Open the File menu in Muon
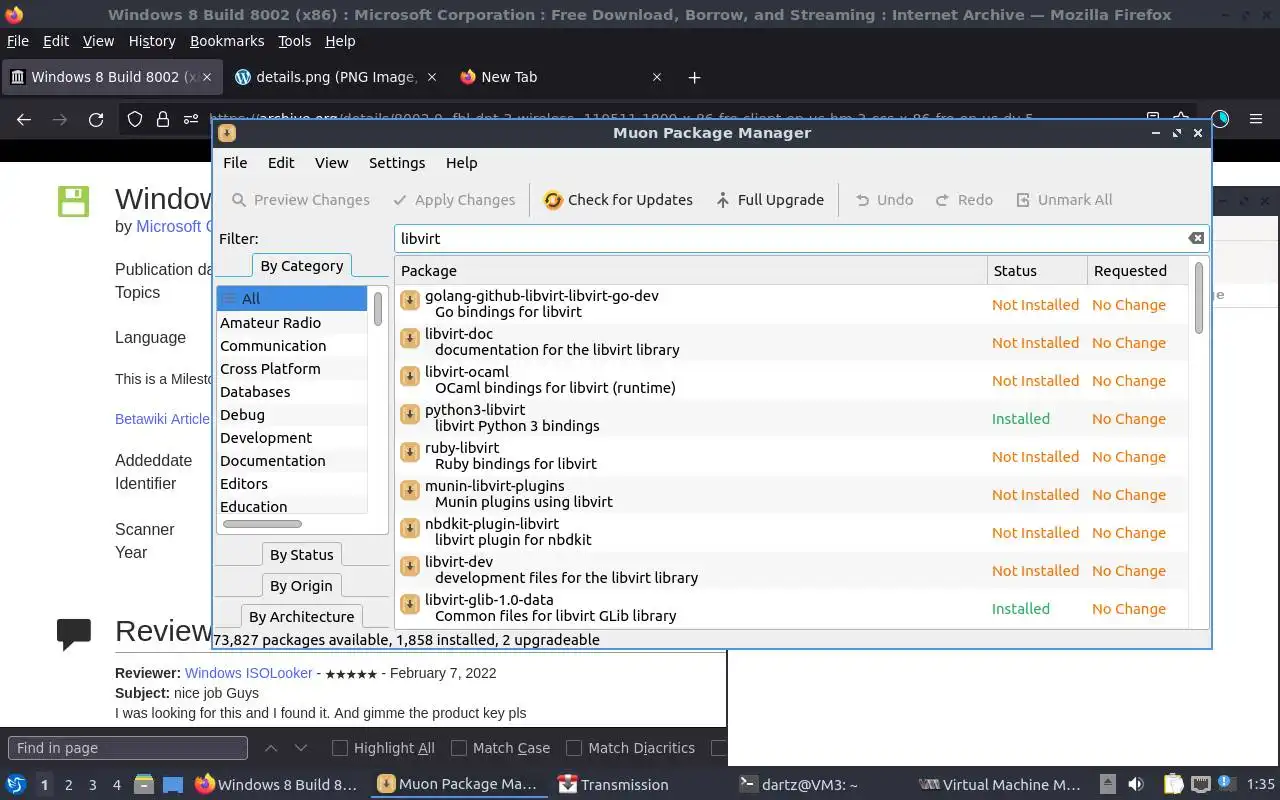 pos(235,163)
